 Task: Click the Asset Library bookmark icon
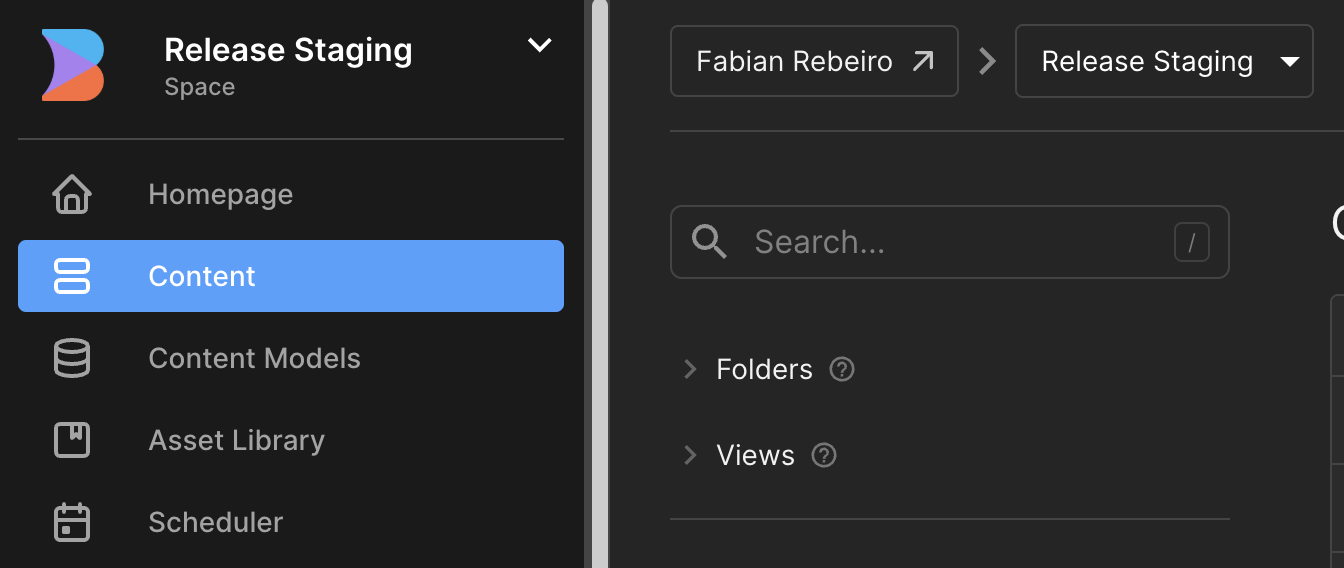click(71, 440)
